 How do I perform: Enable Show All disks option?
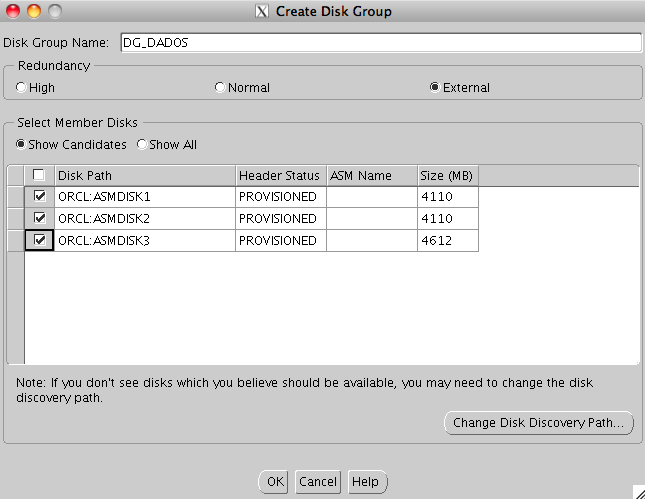pyautogui.click(x=142, y=144)
